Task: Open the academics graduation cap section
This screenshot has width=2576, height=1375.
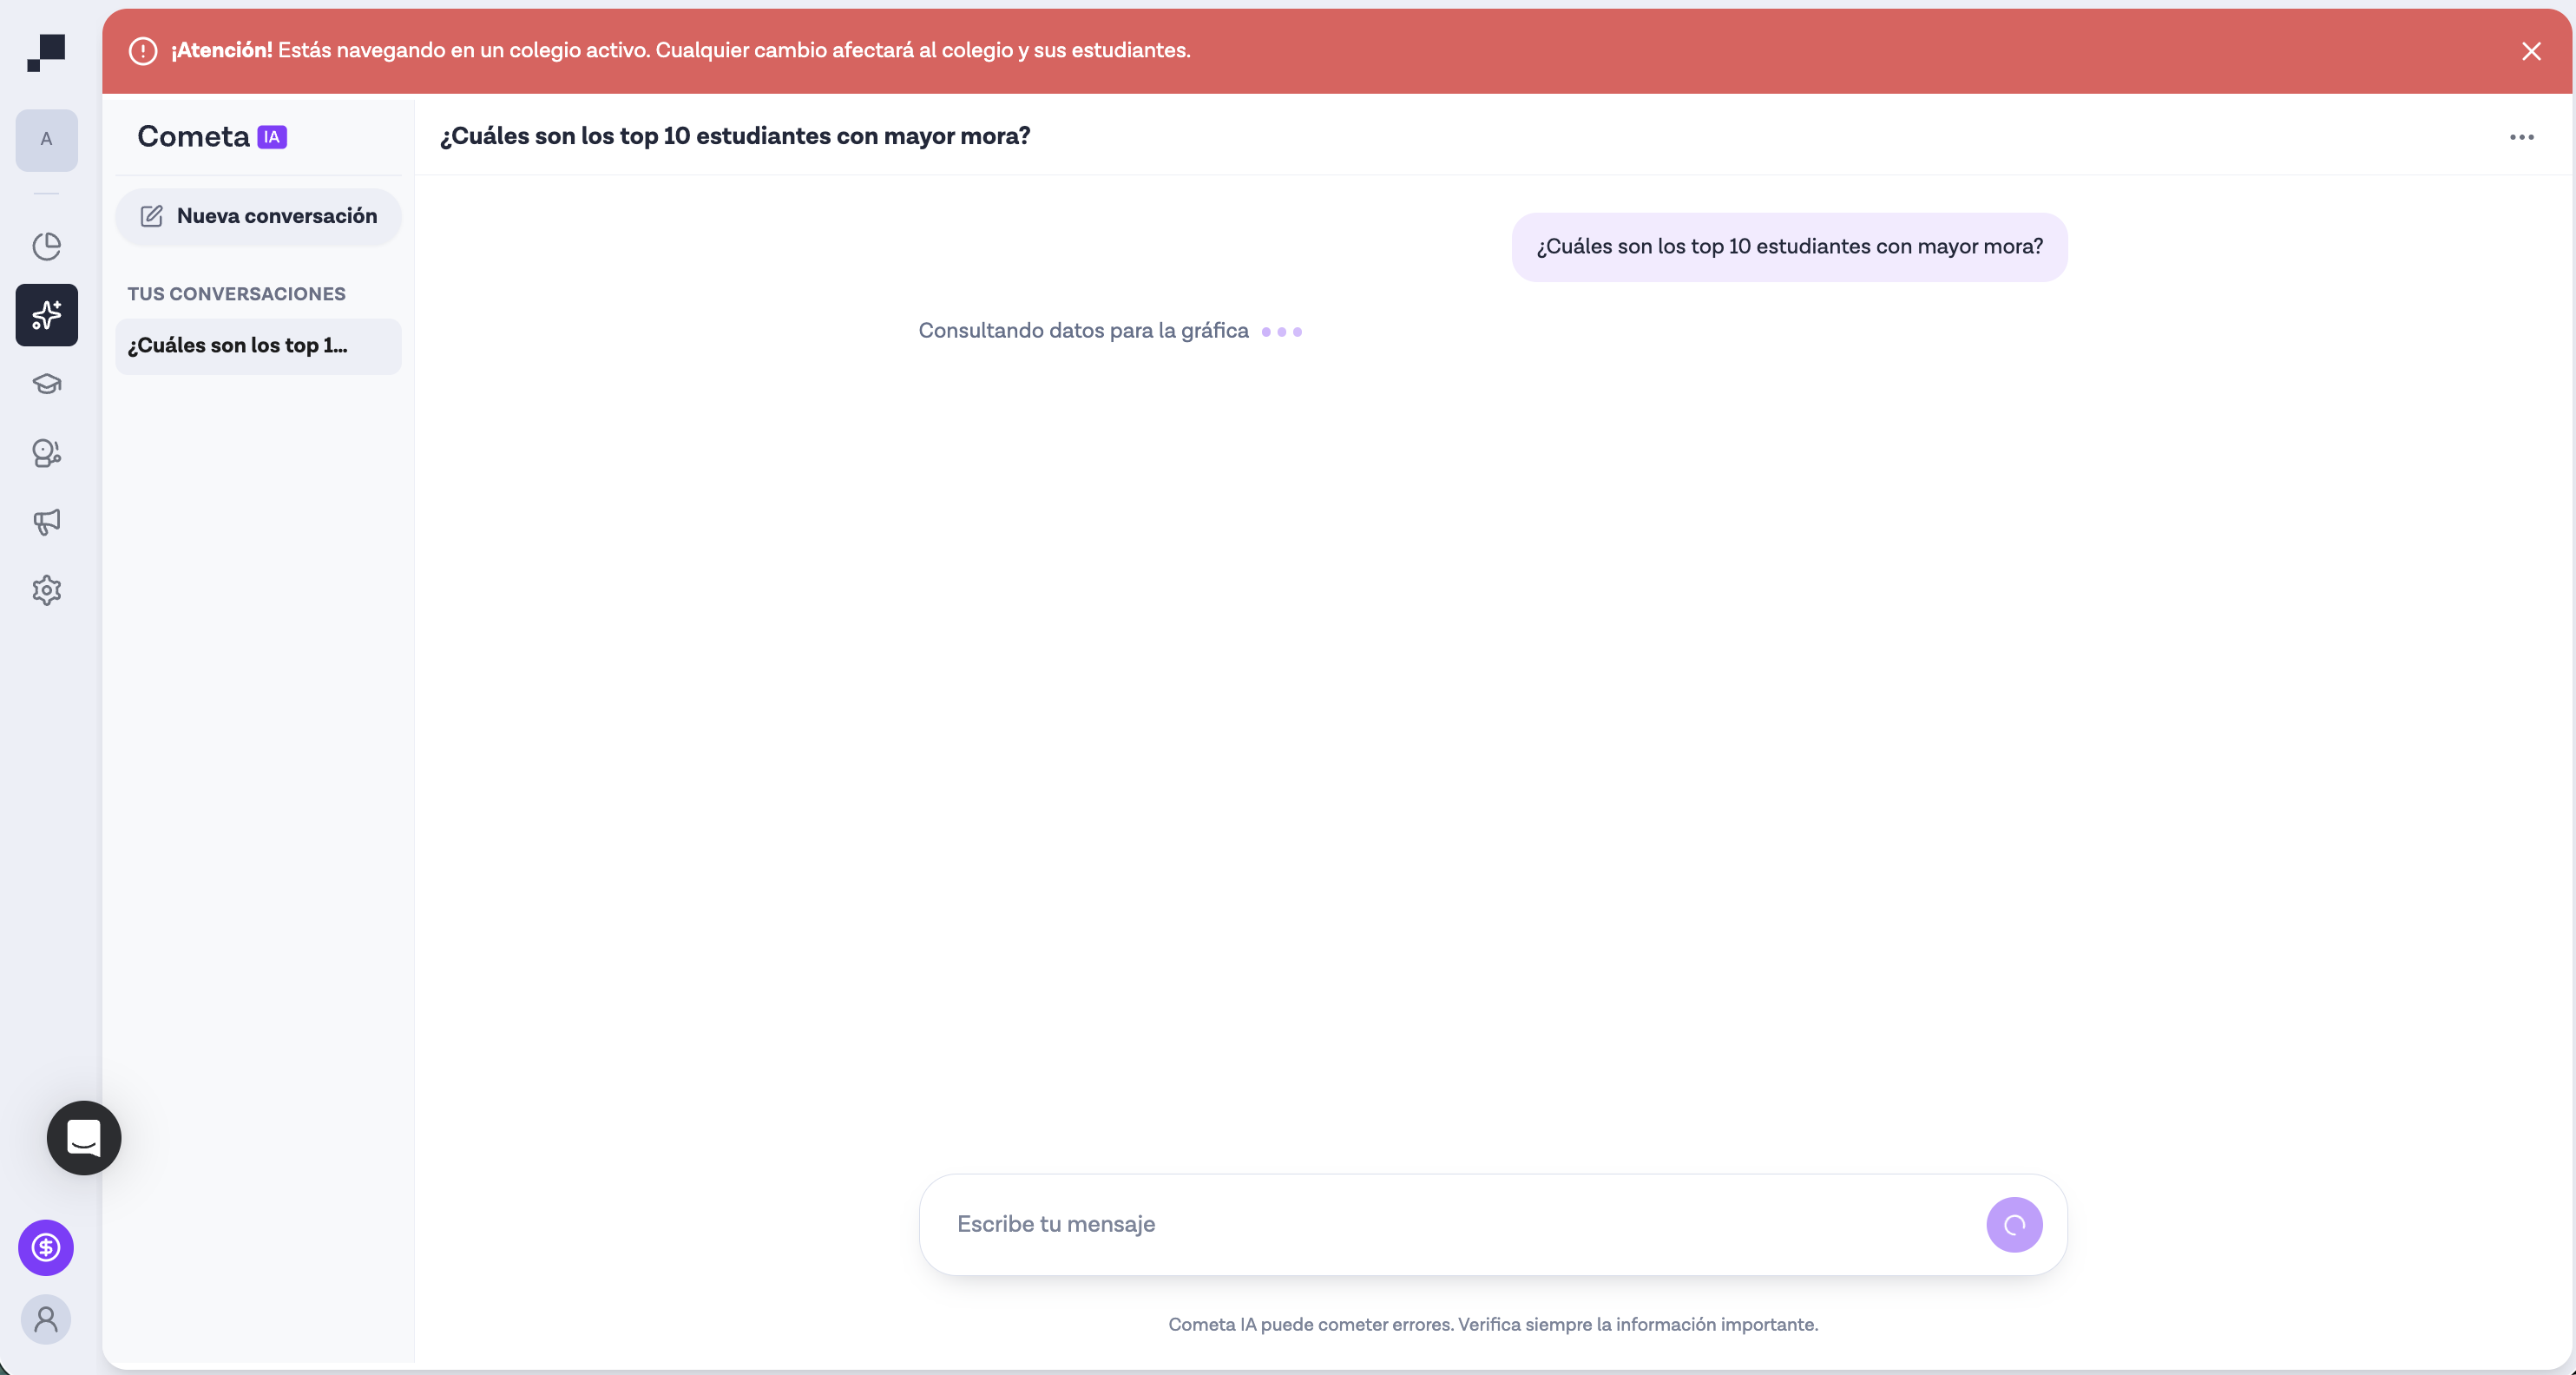Action: pos(46,384)
